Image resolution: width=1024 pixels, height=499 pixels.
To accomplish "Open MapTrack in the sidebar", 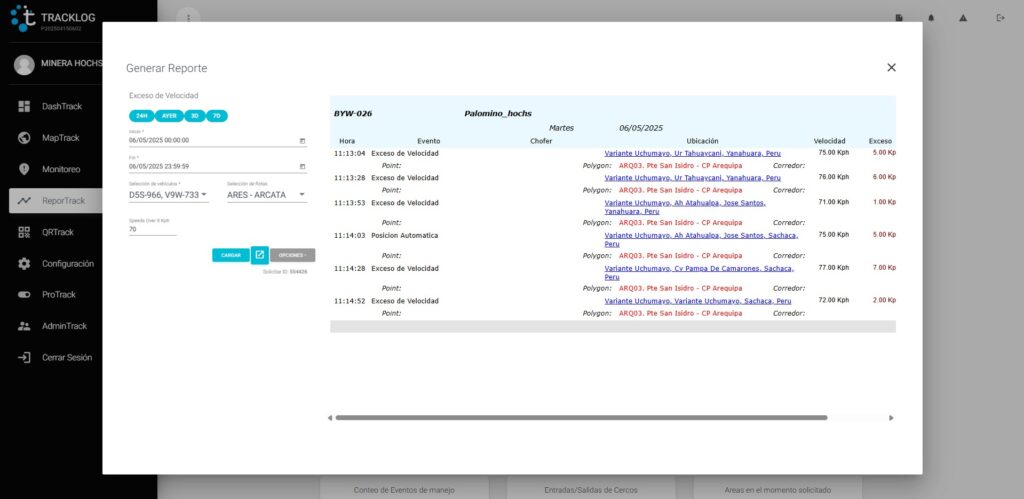I will tap(60, 138).
